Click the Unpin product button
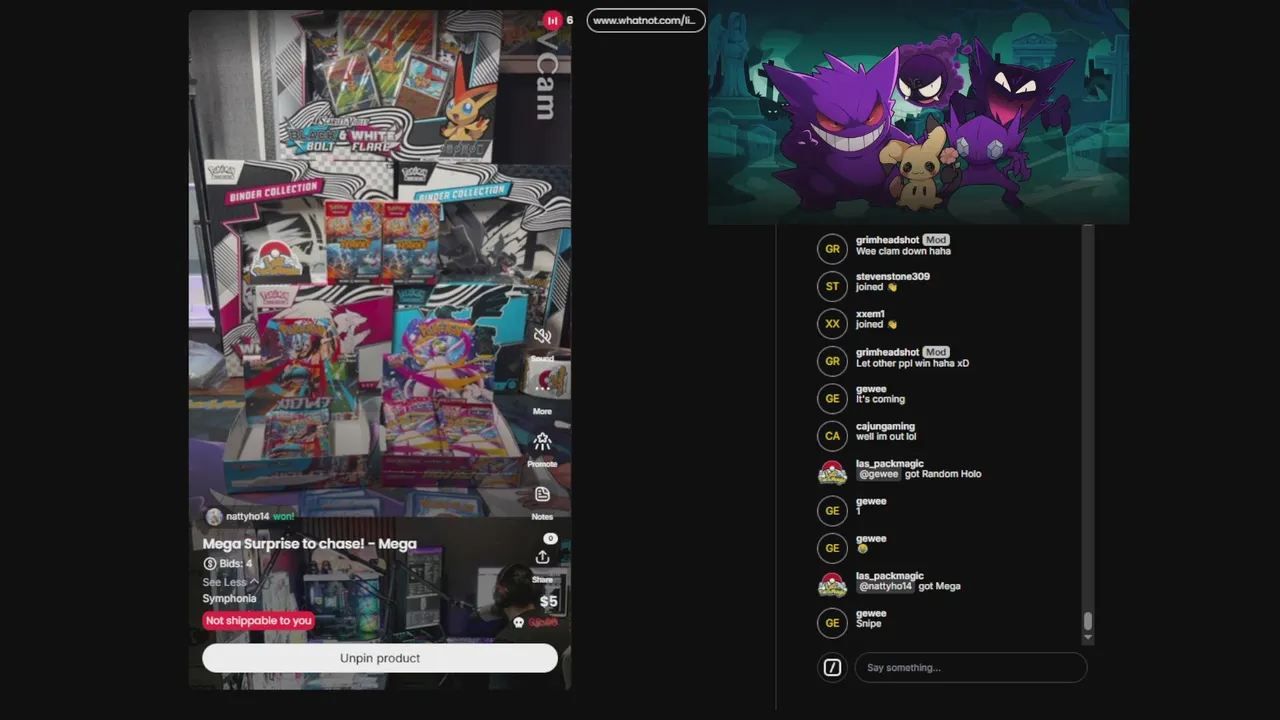Viewport: 1280px width, 720px height. [x=380, y=658]
